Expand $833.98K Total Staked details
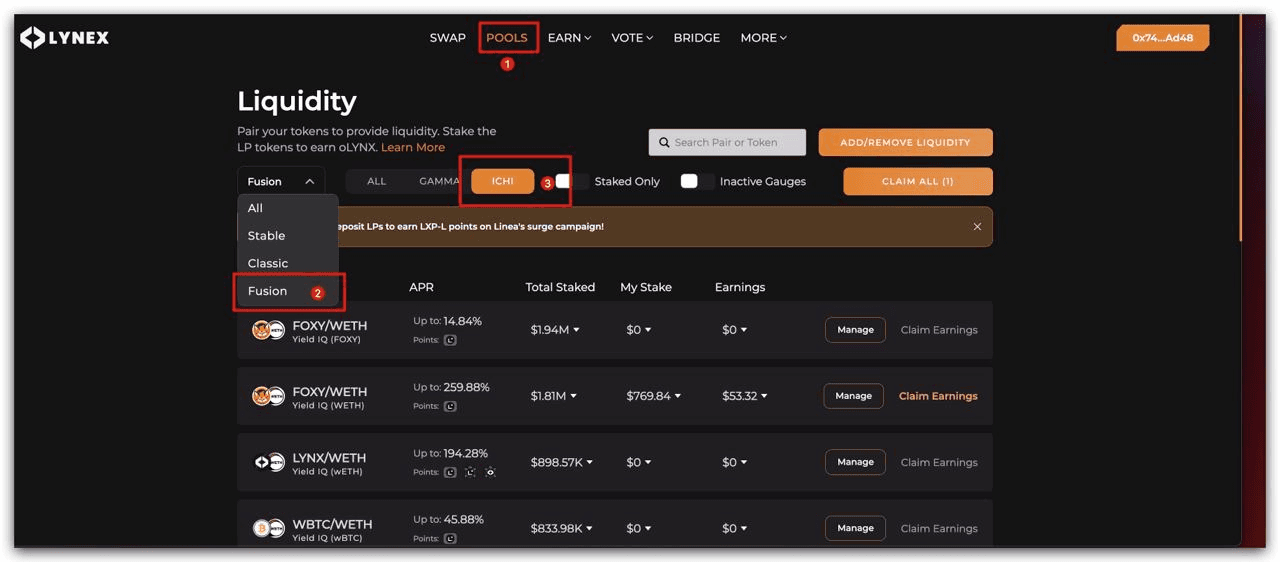This screenshot has width=1280, height=562. click(x=562, y=528)
